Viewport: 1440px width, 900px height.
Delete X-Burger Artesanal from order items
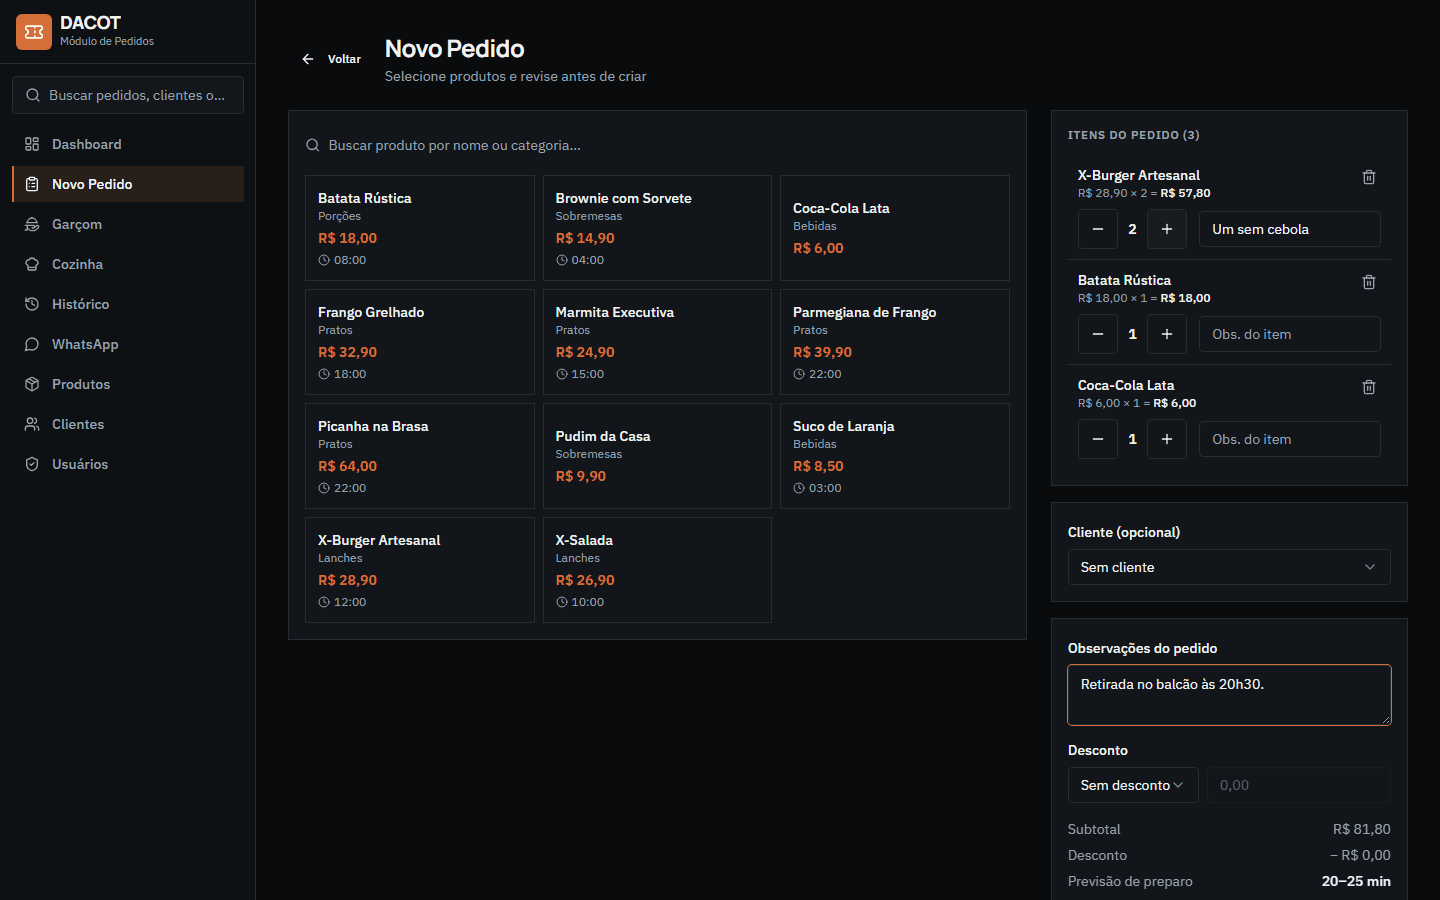click(1369, 177)
